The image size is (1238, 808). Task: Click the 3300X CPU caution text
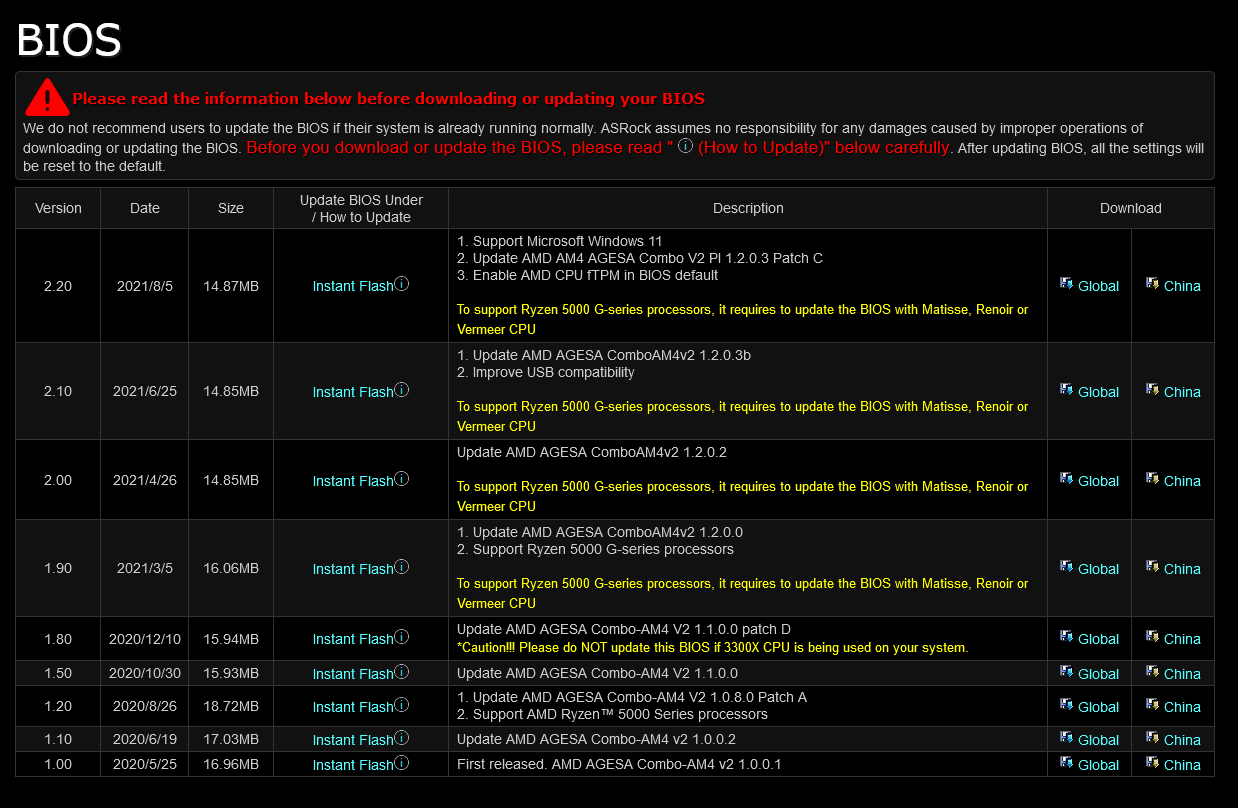(713, 648)
